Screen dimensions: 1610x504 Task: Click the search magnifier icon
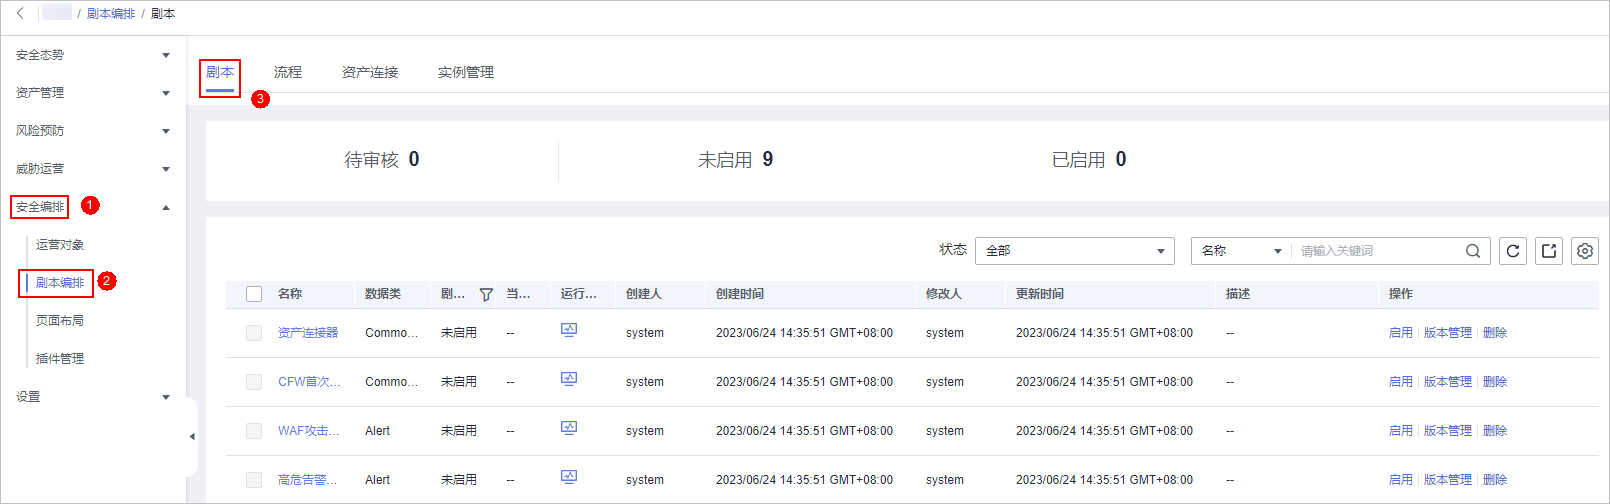(1473, 251)
